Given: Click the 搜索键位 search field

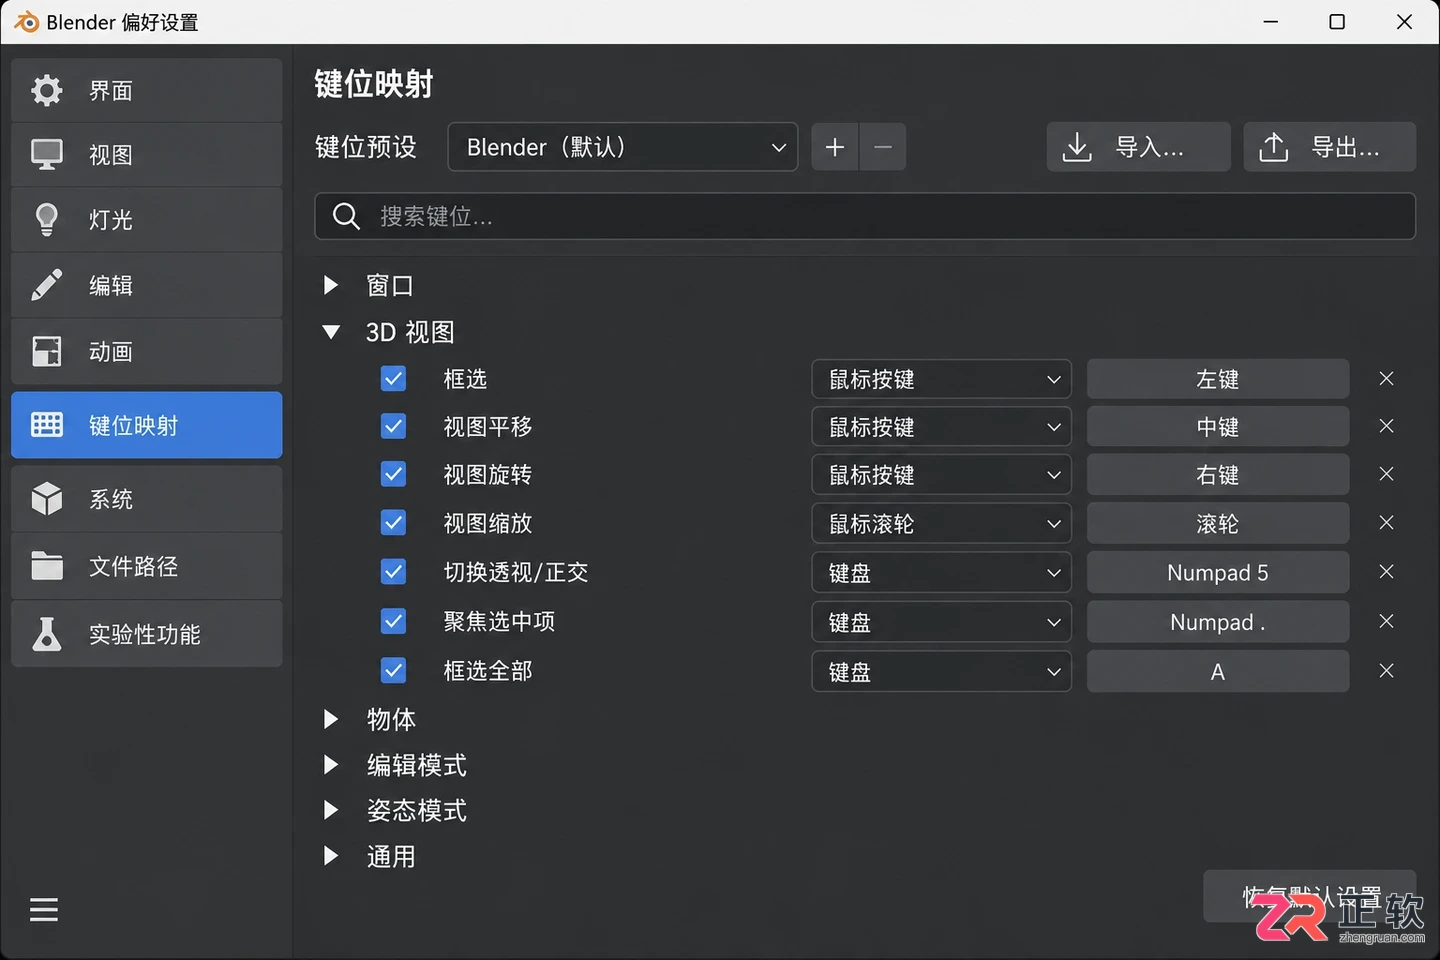Looking at the screenshot, I should [x=865, y=216].
